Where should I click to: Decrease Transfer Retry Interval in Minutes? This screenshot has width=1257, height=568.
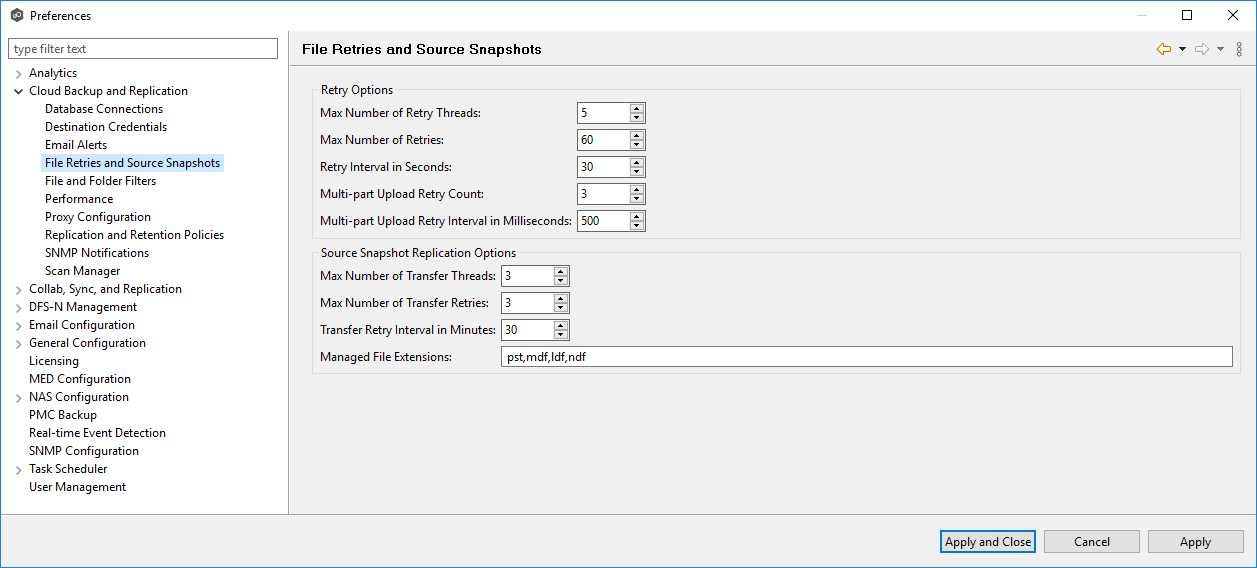(x=561, y=335)
